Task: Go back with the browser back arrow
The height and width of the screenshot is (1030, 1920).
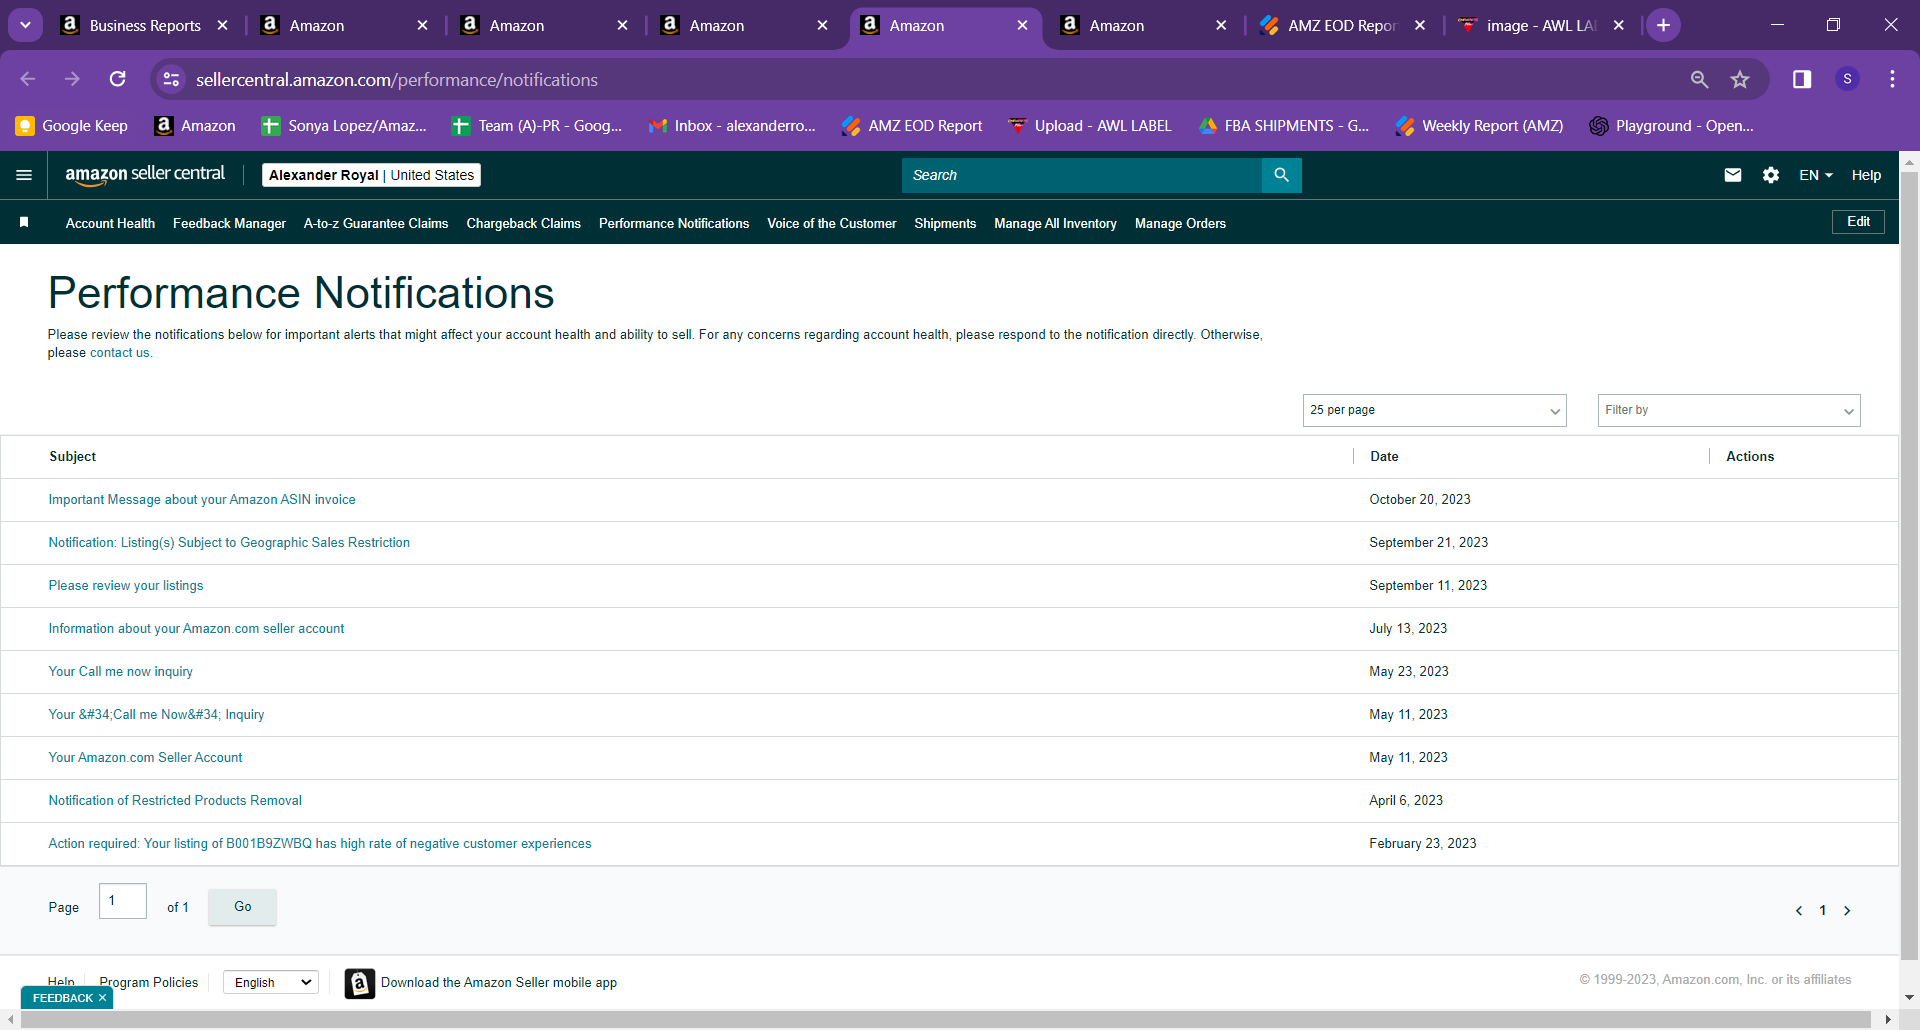Action: tap(28, 79)
